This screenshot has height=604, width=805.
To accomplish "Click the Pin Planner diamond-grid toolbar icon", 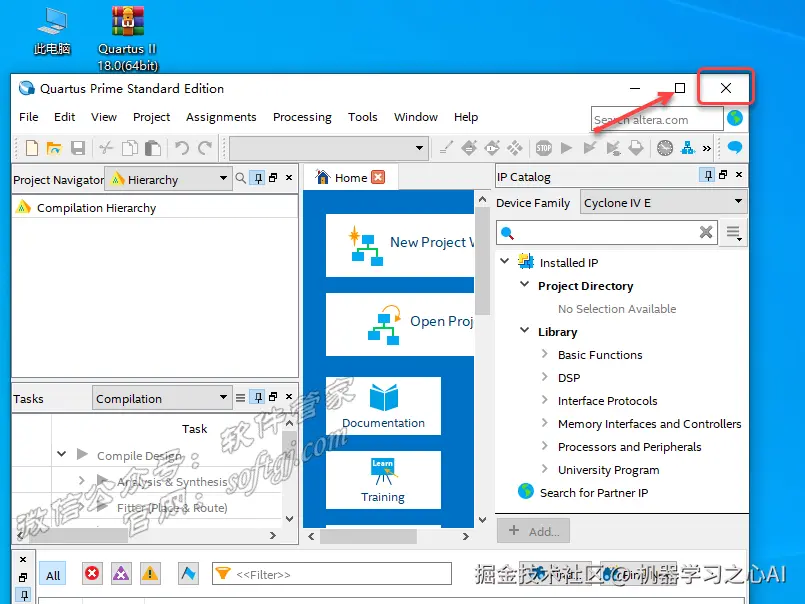I will pos(515,148).
